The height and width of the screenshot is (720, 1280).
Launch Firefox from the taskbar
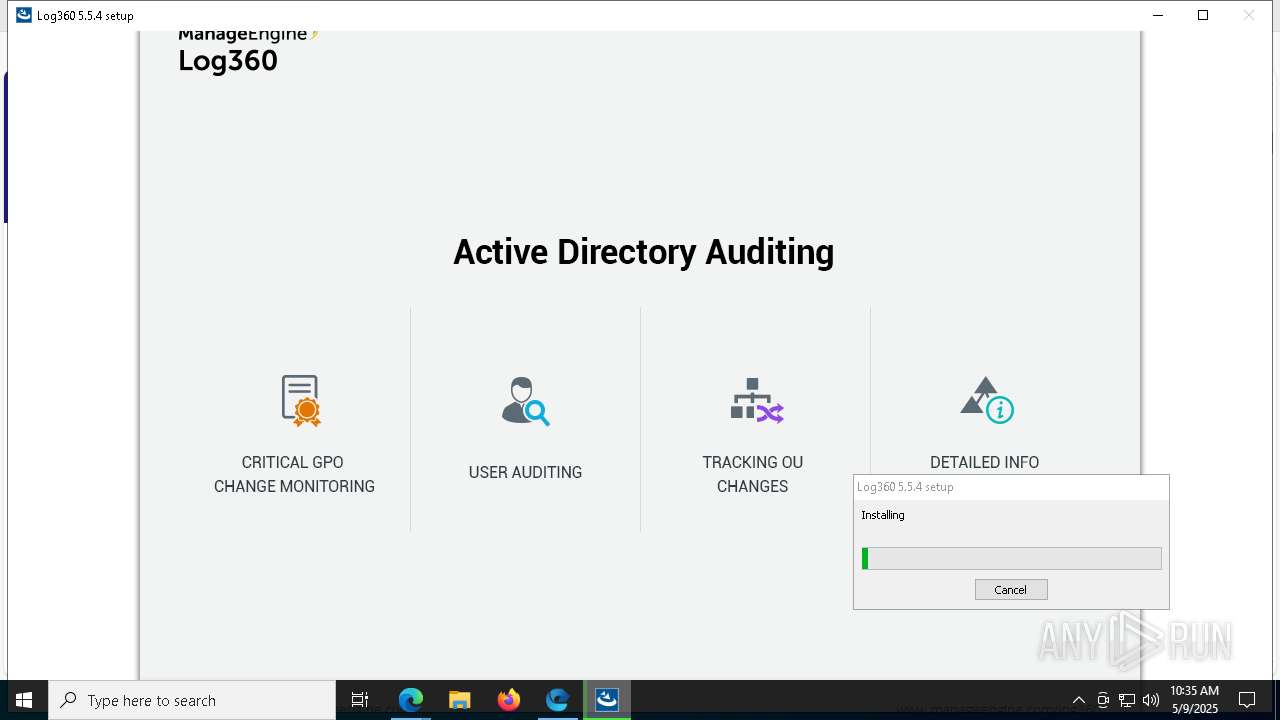pos(509,700)
